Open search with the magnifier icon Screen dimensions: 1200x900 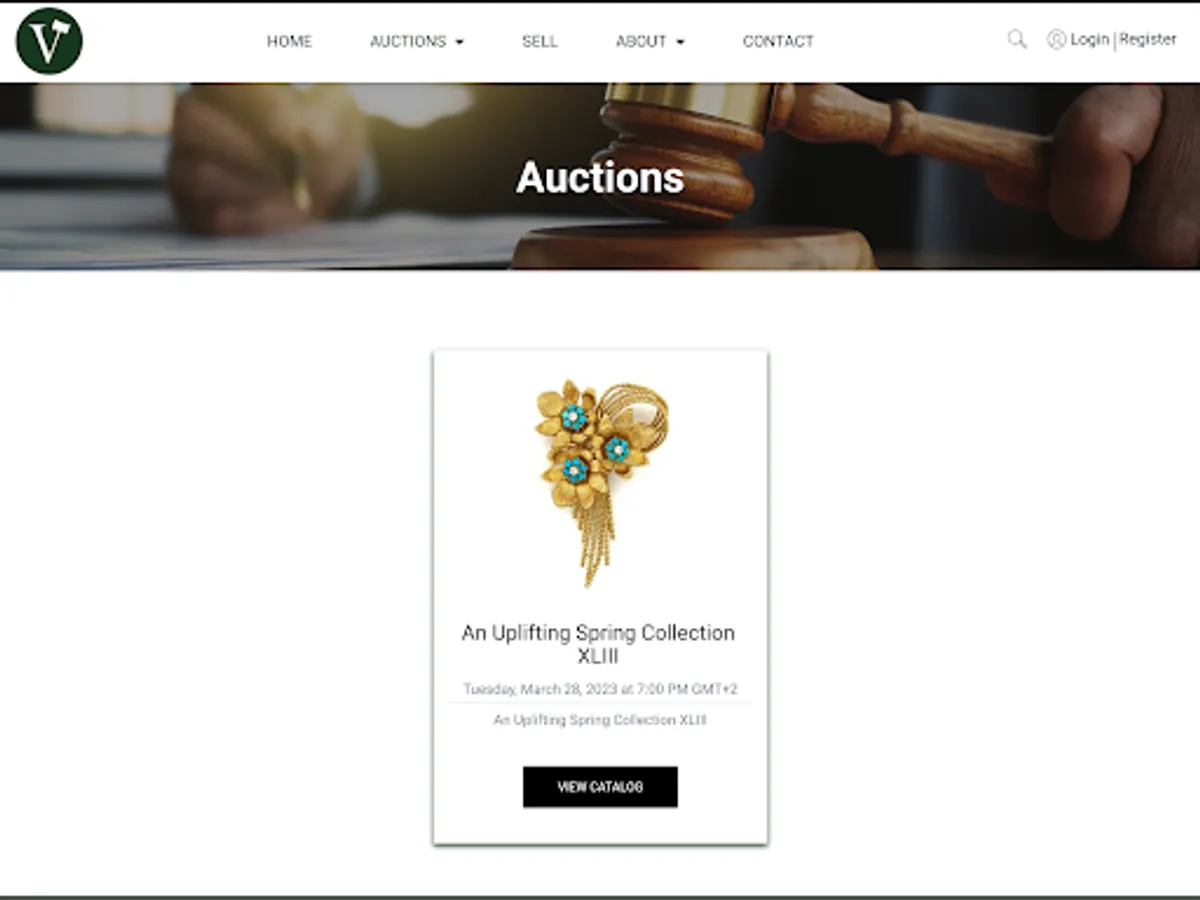[1017, 40]
